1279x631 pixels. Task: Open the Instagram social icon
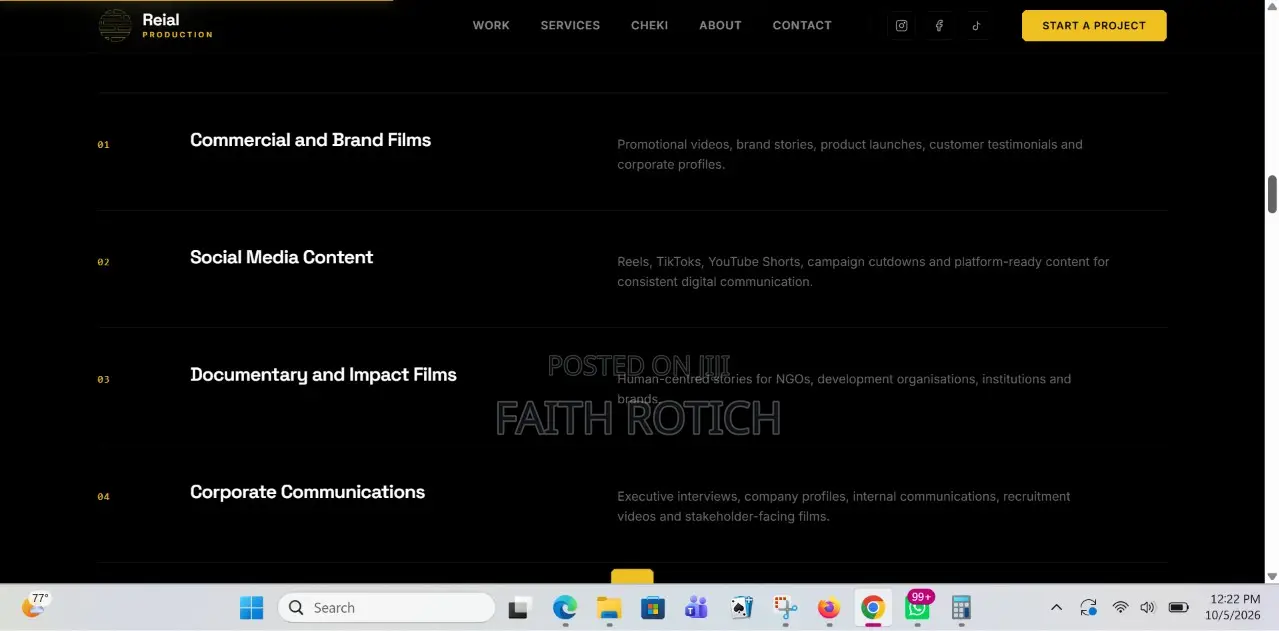[901, 26]
